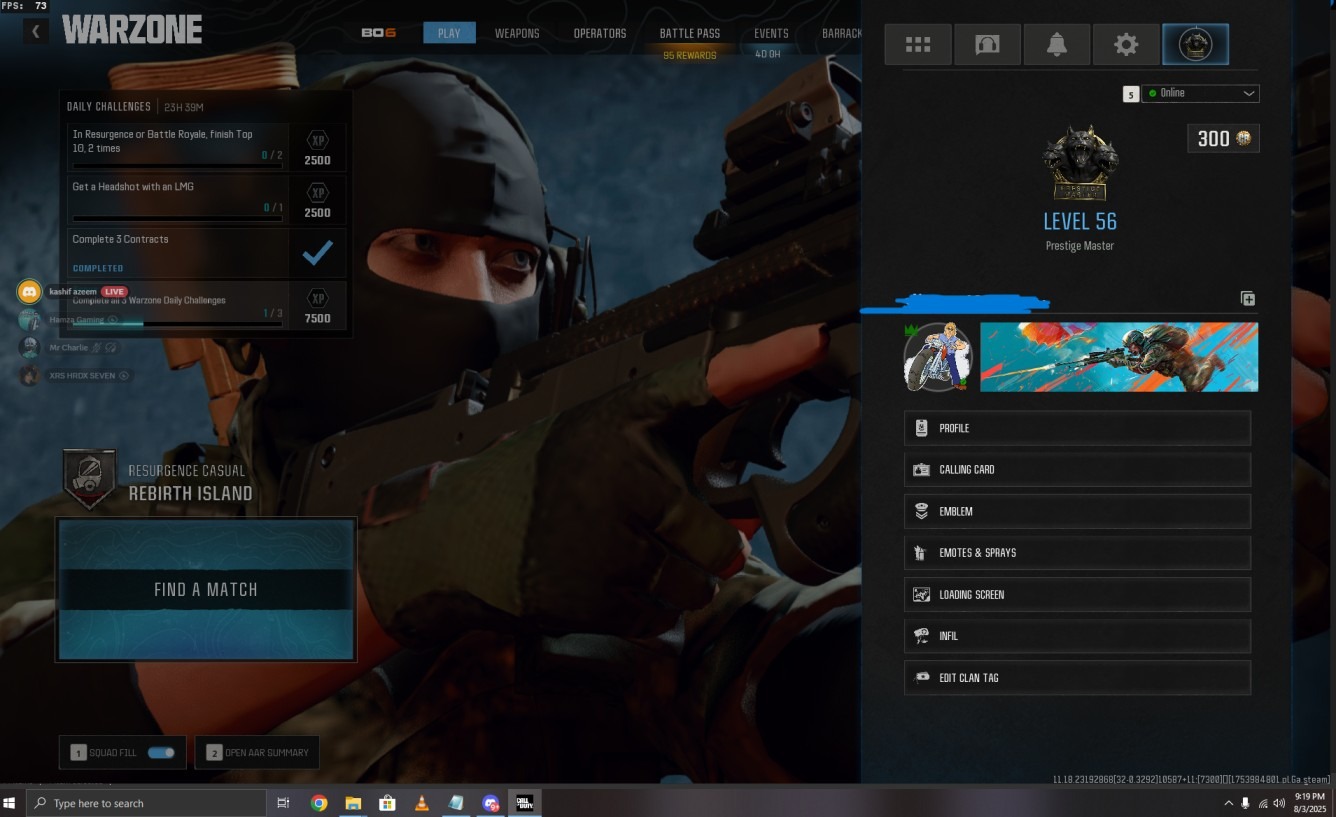Click the XP 2500 icon for Top 10 challenge
Image resolution: width=1336 pixels, height=817 pixels.
317,141
